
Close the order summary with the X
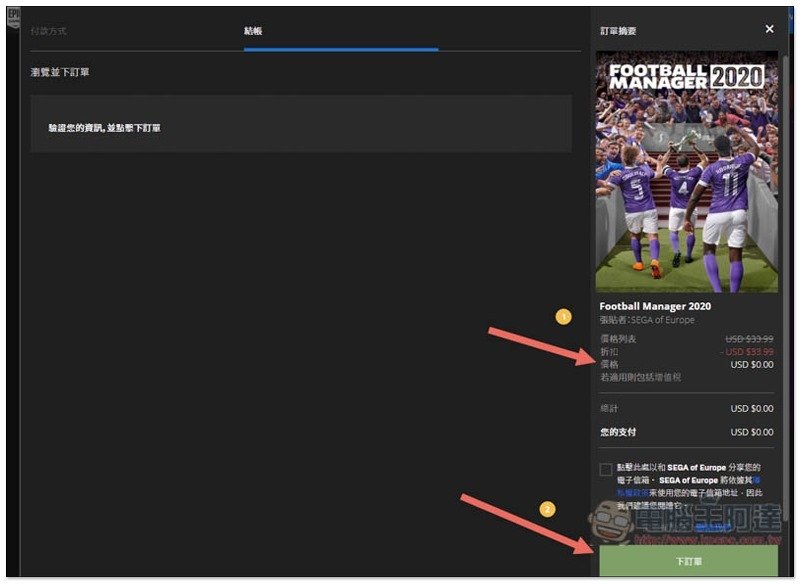(x=768, y=30)
